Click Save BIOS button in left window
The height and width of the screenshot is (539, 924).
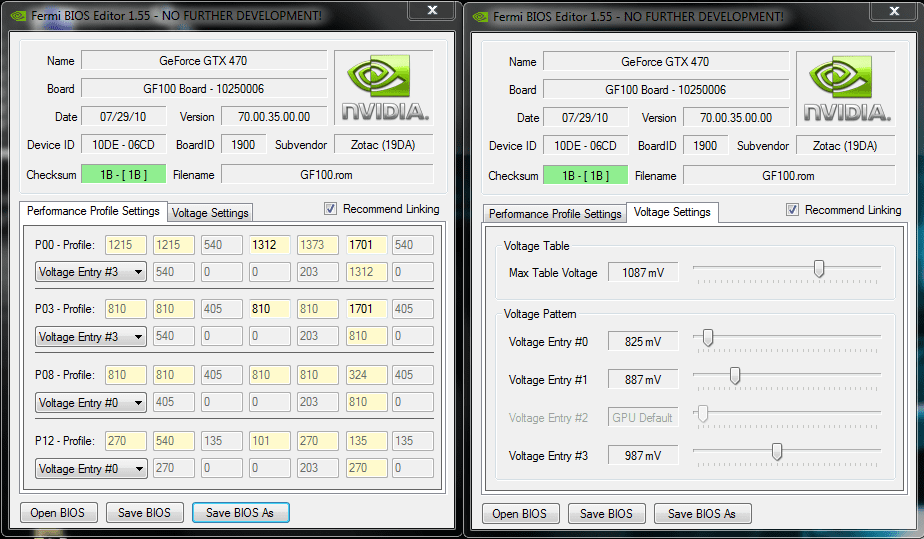click(144, 512)
